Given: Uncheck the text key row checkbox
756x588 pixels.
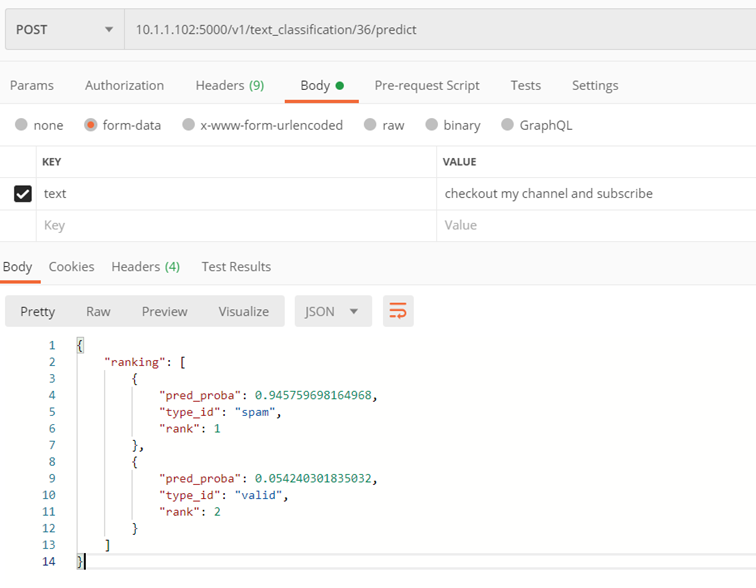Looking at the screenshot, I should [x=23, y=194].
